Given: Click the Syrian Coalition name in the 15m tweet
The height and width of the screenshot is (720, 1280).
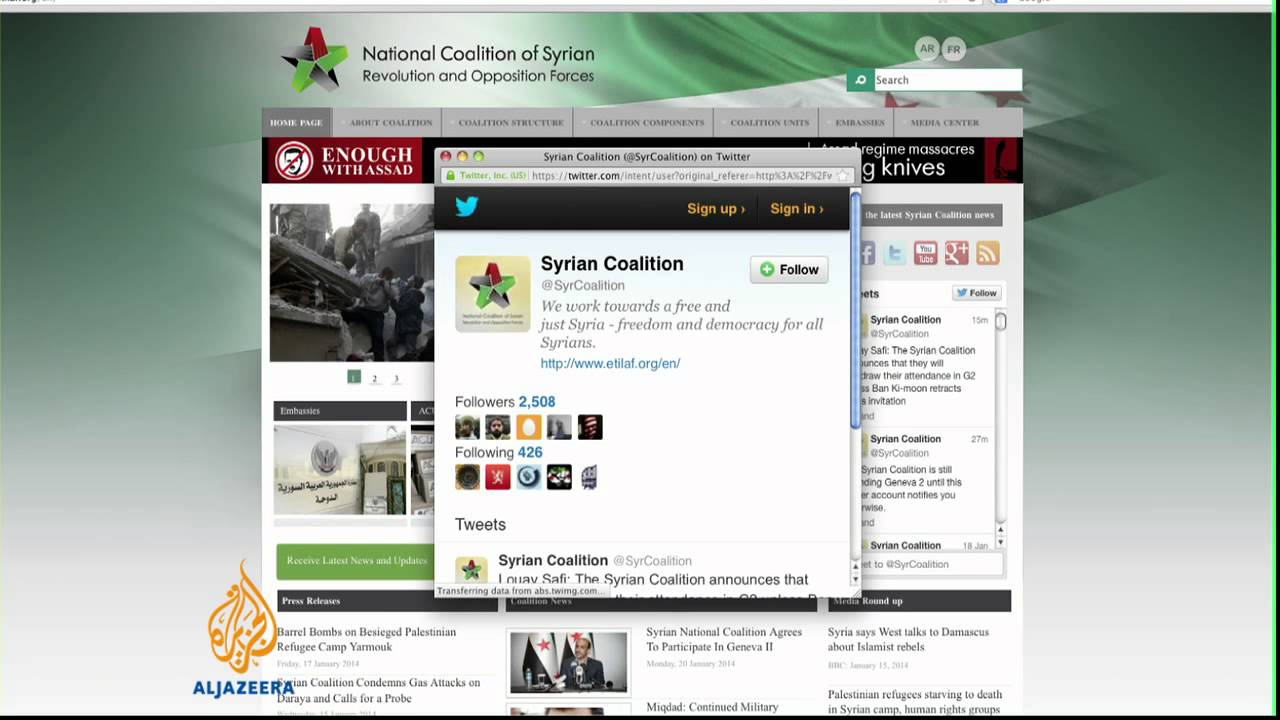Looking at the screenshot, I should coord(905,320).
